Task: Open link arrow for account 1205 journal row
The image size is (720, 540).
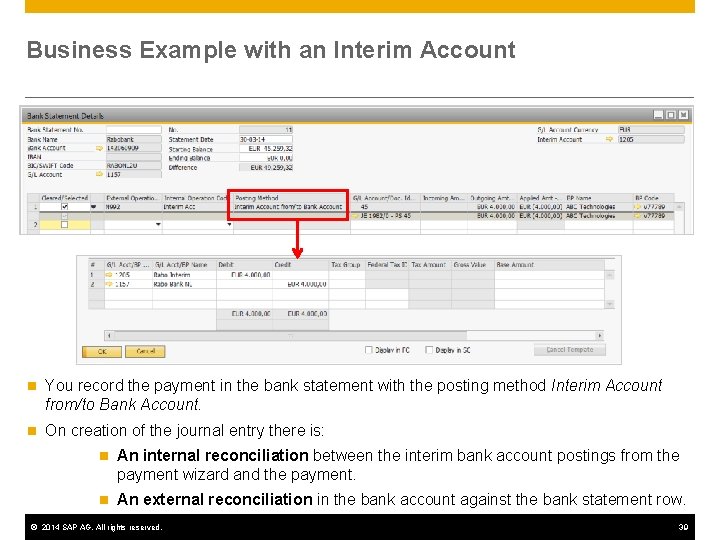Action: click(x=109, y=275)
